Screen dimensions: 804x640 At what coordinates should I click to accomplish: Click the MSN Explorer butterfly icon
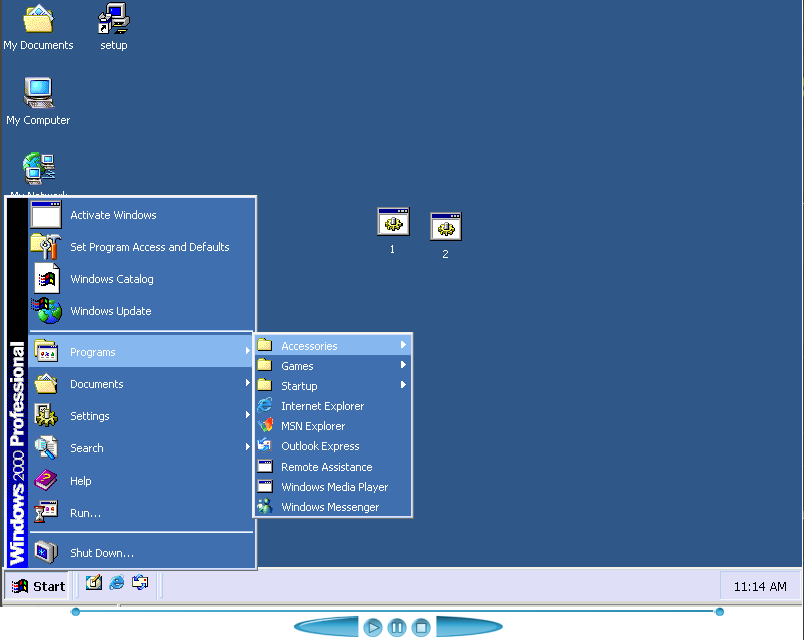click(x=265, y=425)
